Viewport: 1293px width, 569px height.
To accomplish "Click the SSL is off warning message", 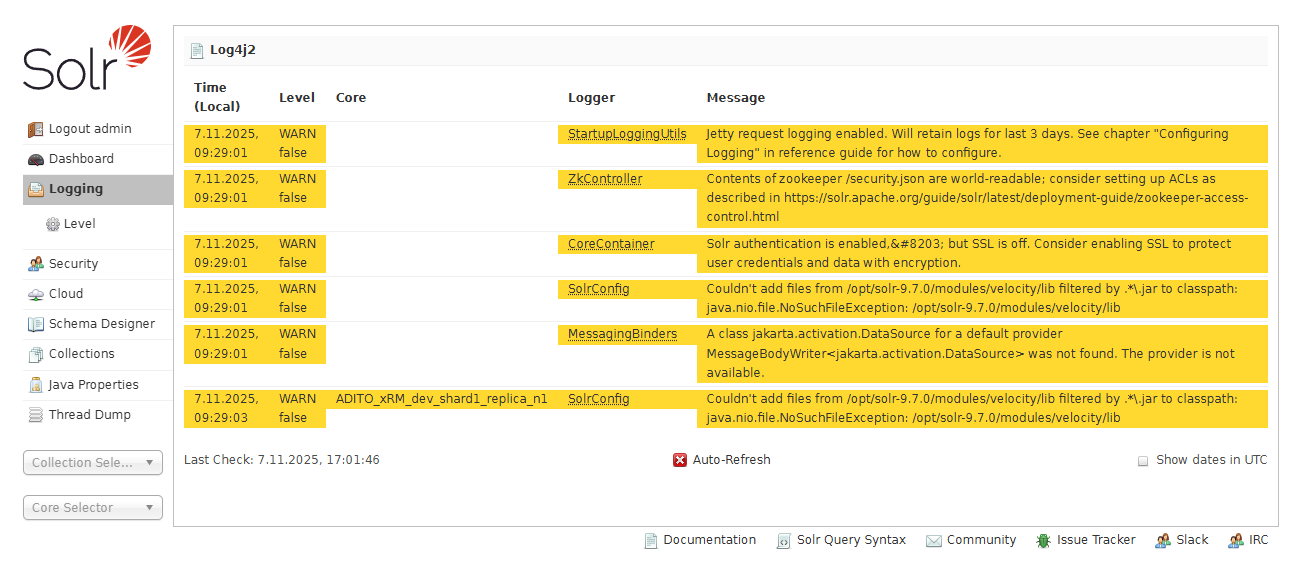I will coord(982,253).
